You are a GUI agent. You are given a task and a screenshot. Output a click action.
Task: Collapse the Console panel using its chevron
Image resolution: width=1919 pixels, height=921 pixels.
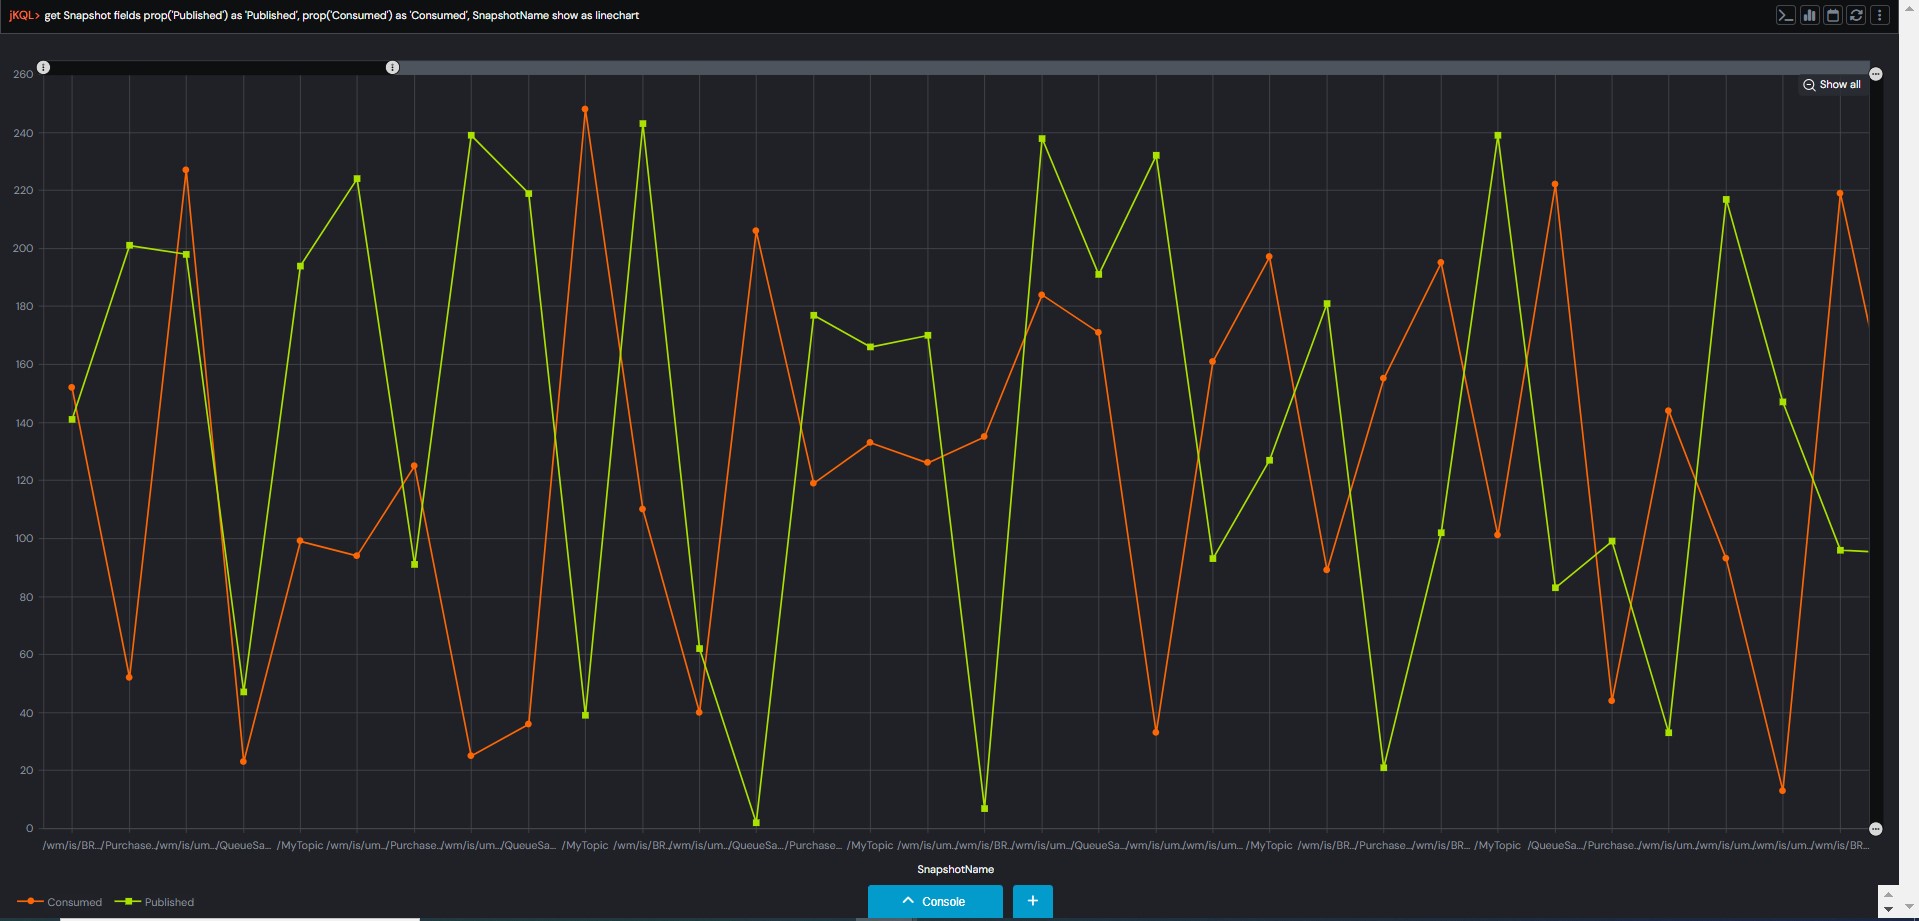pos(908,901)
